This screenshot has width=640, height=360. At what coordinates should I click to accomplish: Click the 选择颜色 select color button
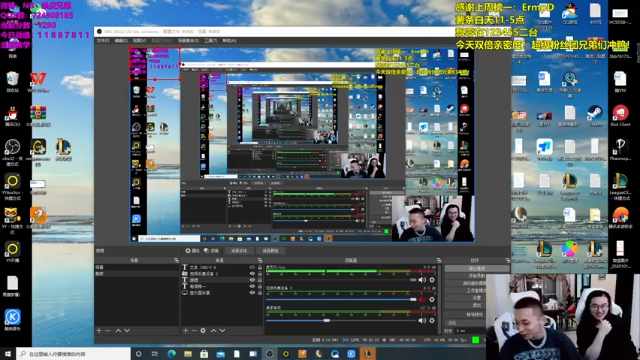tap(270, 251)
